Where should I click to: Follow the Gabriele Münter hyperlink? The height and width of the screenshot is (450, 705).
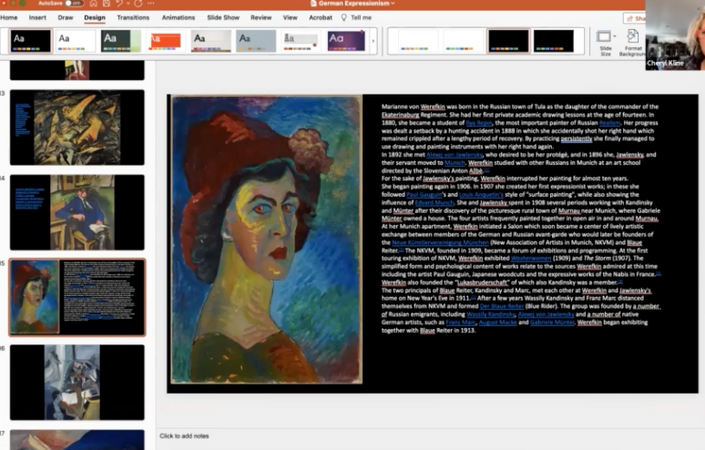(x=552, y=322)
